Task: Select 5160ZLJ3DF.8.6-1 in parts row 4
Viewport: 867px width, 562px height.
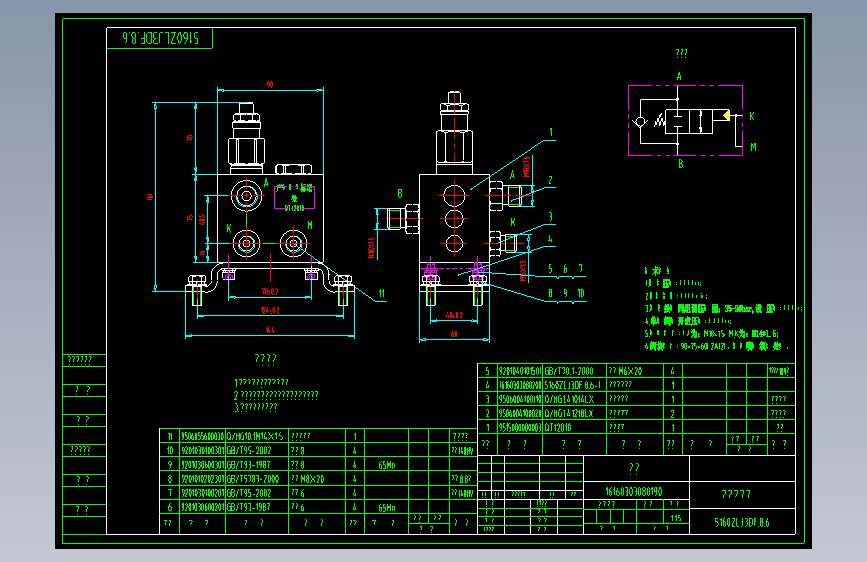Action: click(573, 384)
